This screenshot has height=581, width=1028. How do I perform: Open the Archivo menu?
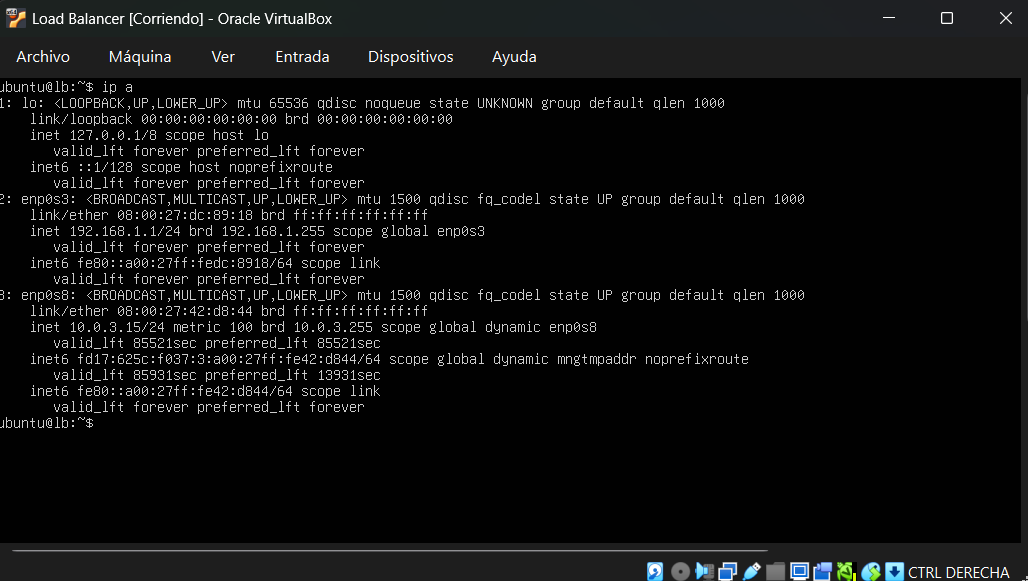pyautogui.click(x=43, y=57)
